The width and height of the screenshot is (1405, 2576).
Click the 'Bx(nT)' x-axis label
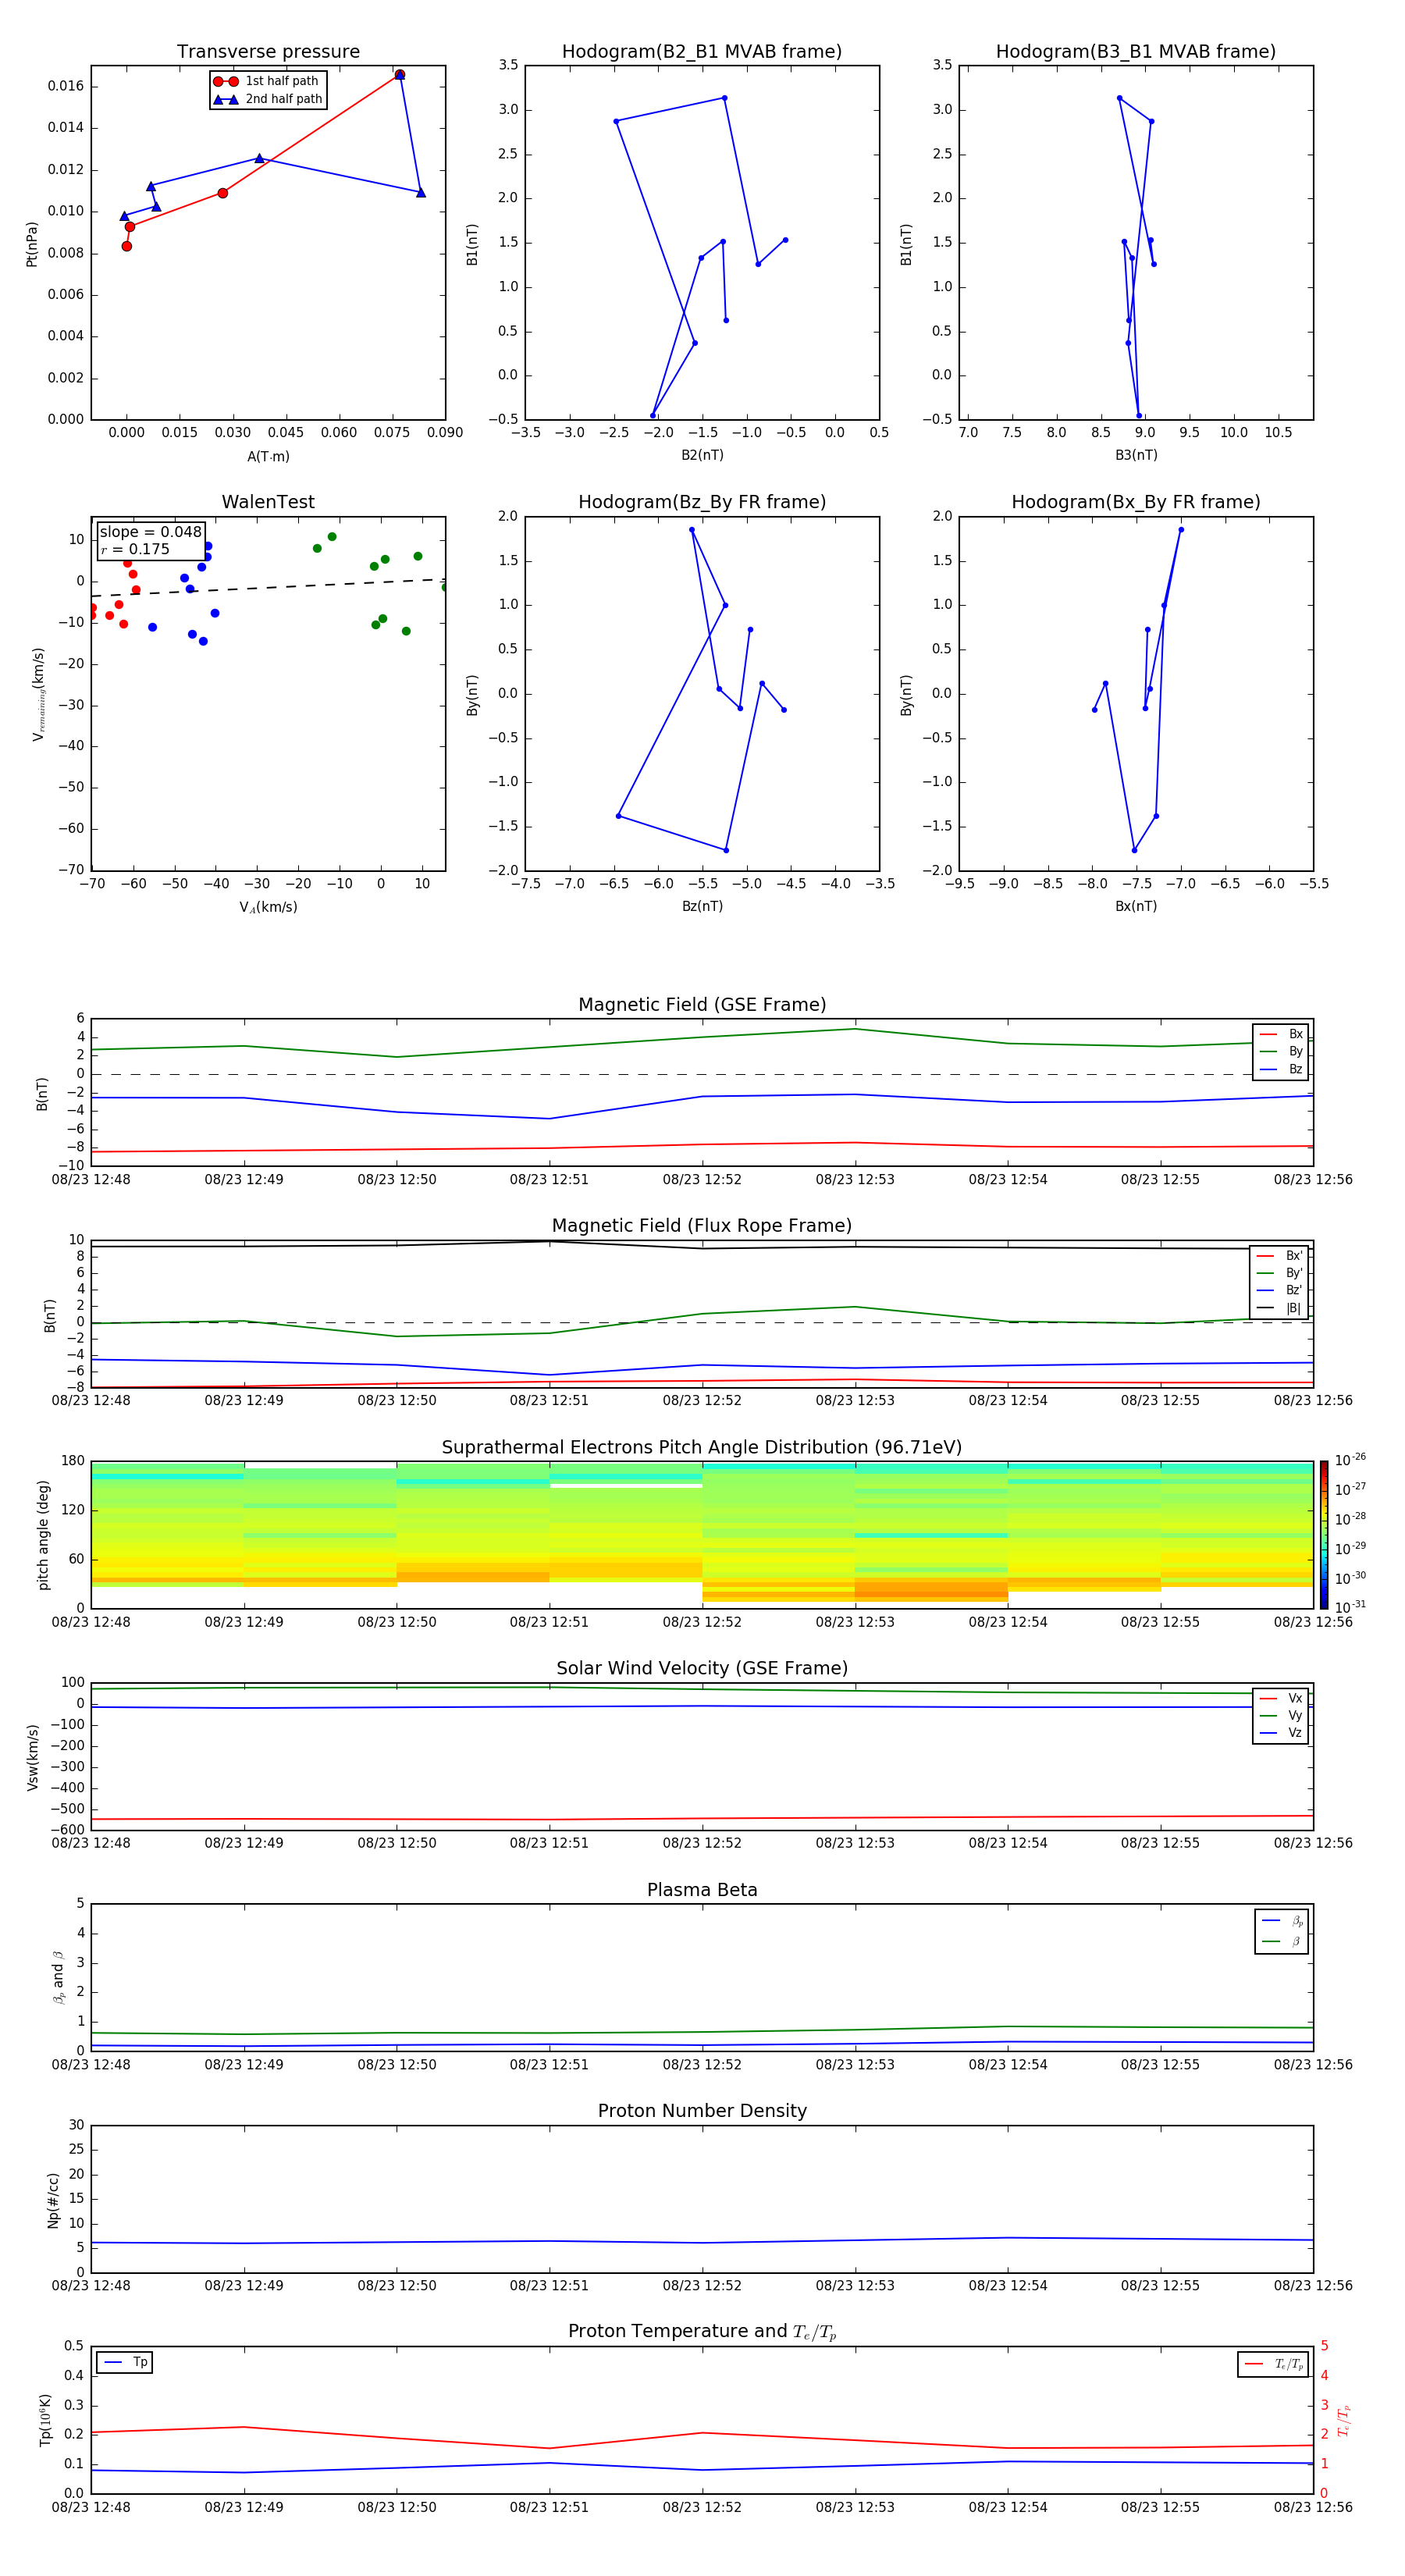point(1136,906)
